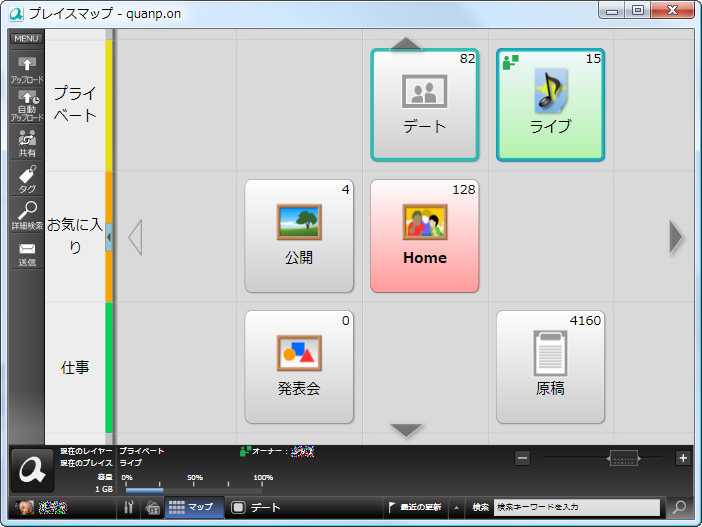
Task: Switch to the デート place tab
Action: 257,507
